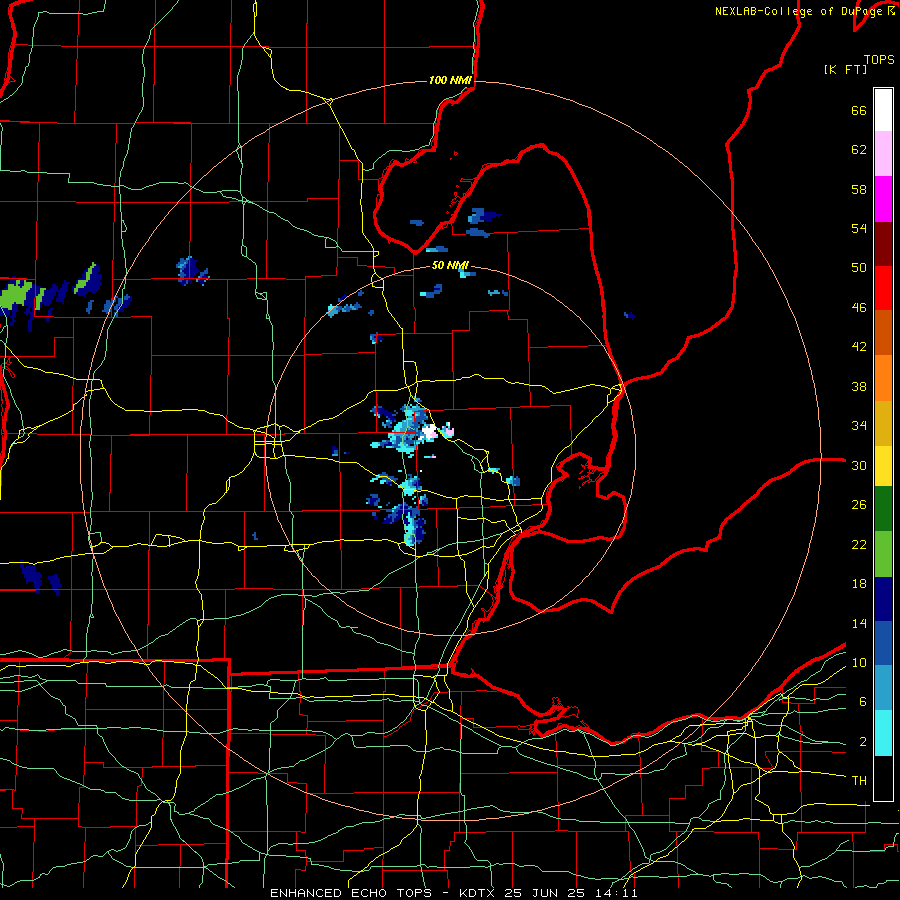Click the dark green 26 kft legend swatch
The width and height of the screenshot is (900, 900).
(883, 509)
